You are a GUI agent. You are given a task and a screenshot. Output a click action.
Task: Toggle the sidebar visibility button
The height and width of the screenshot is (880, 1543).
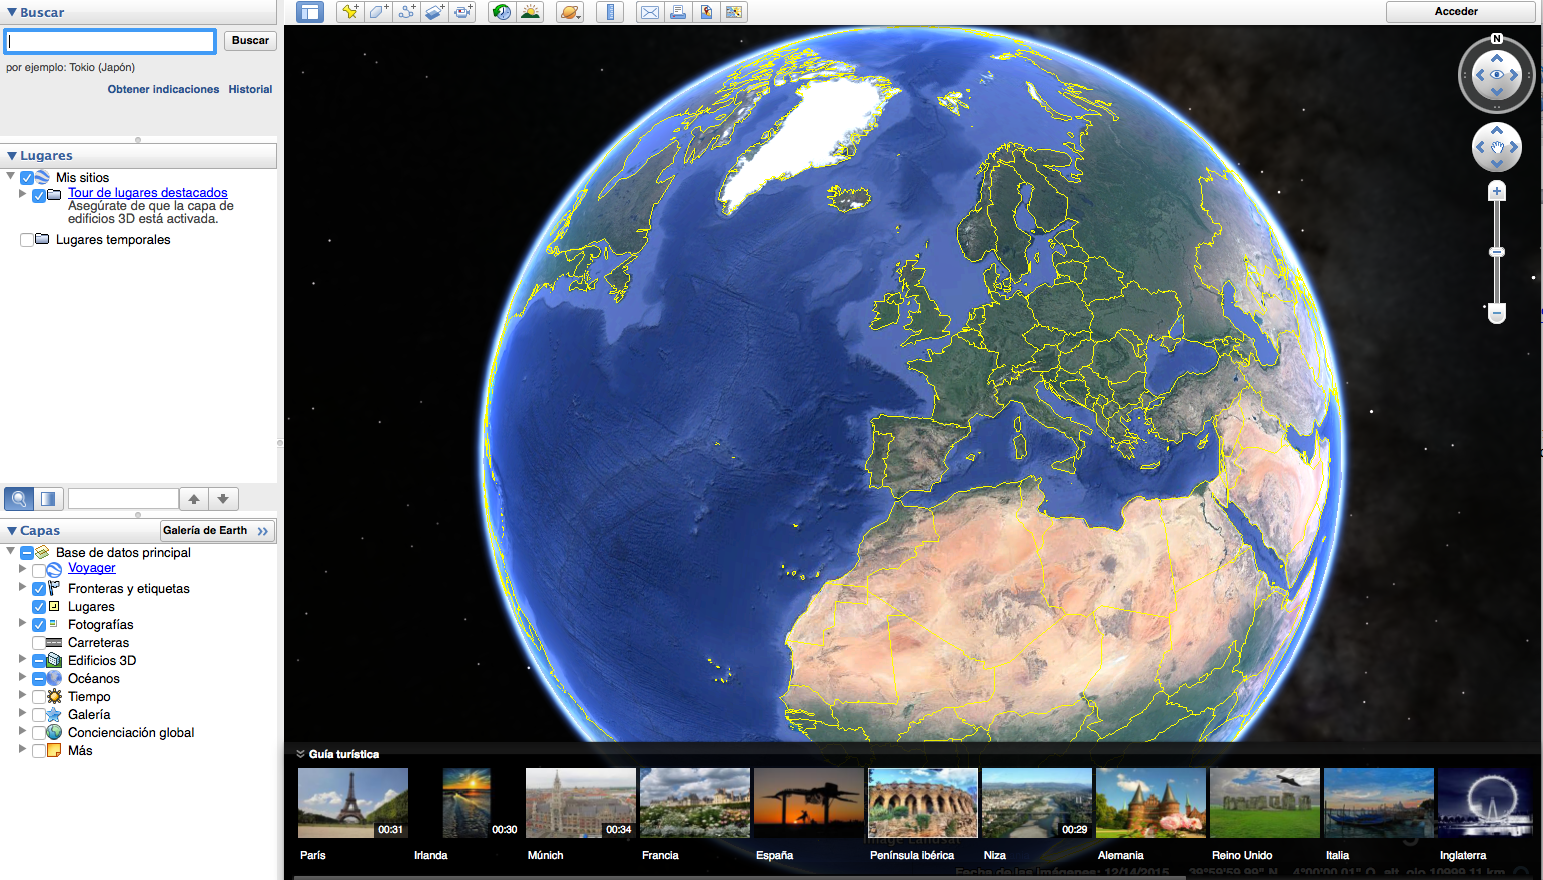point(310,12)
